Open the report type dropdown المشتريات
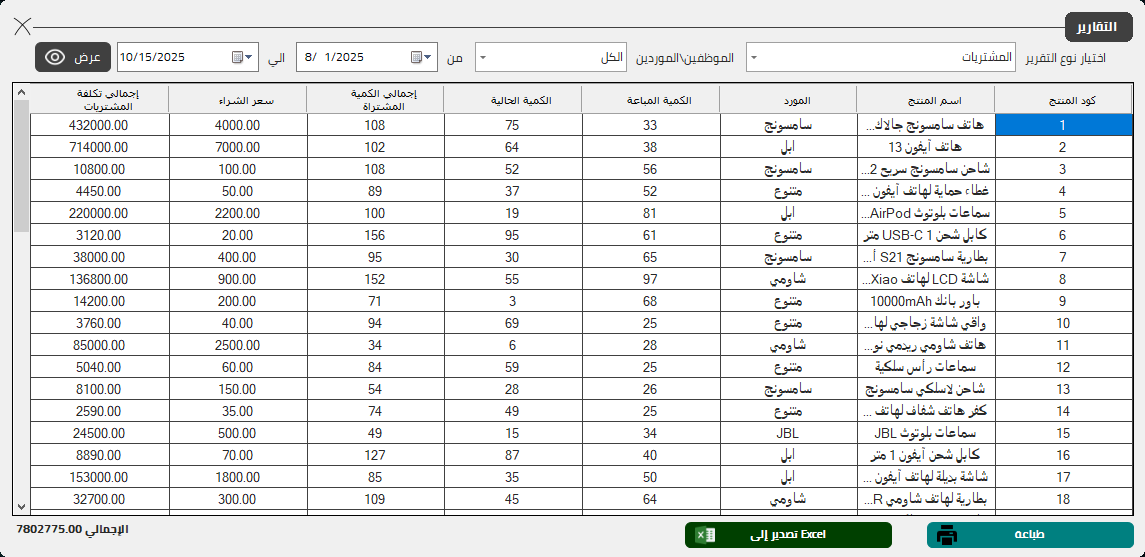 [x=880, y=57]
